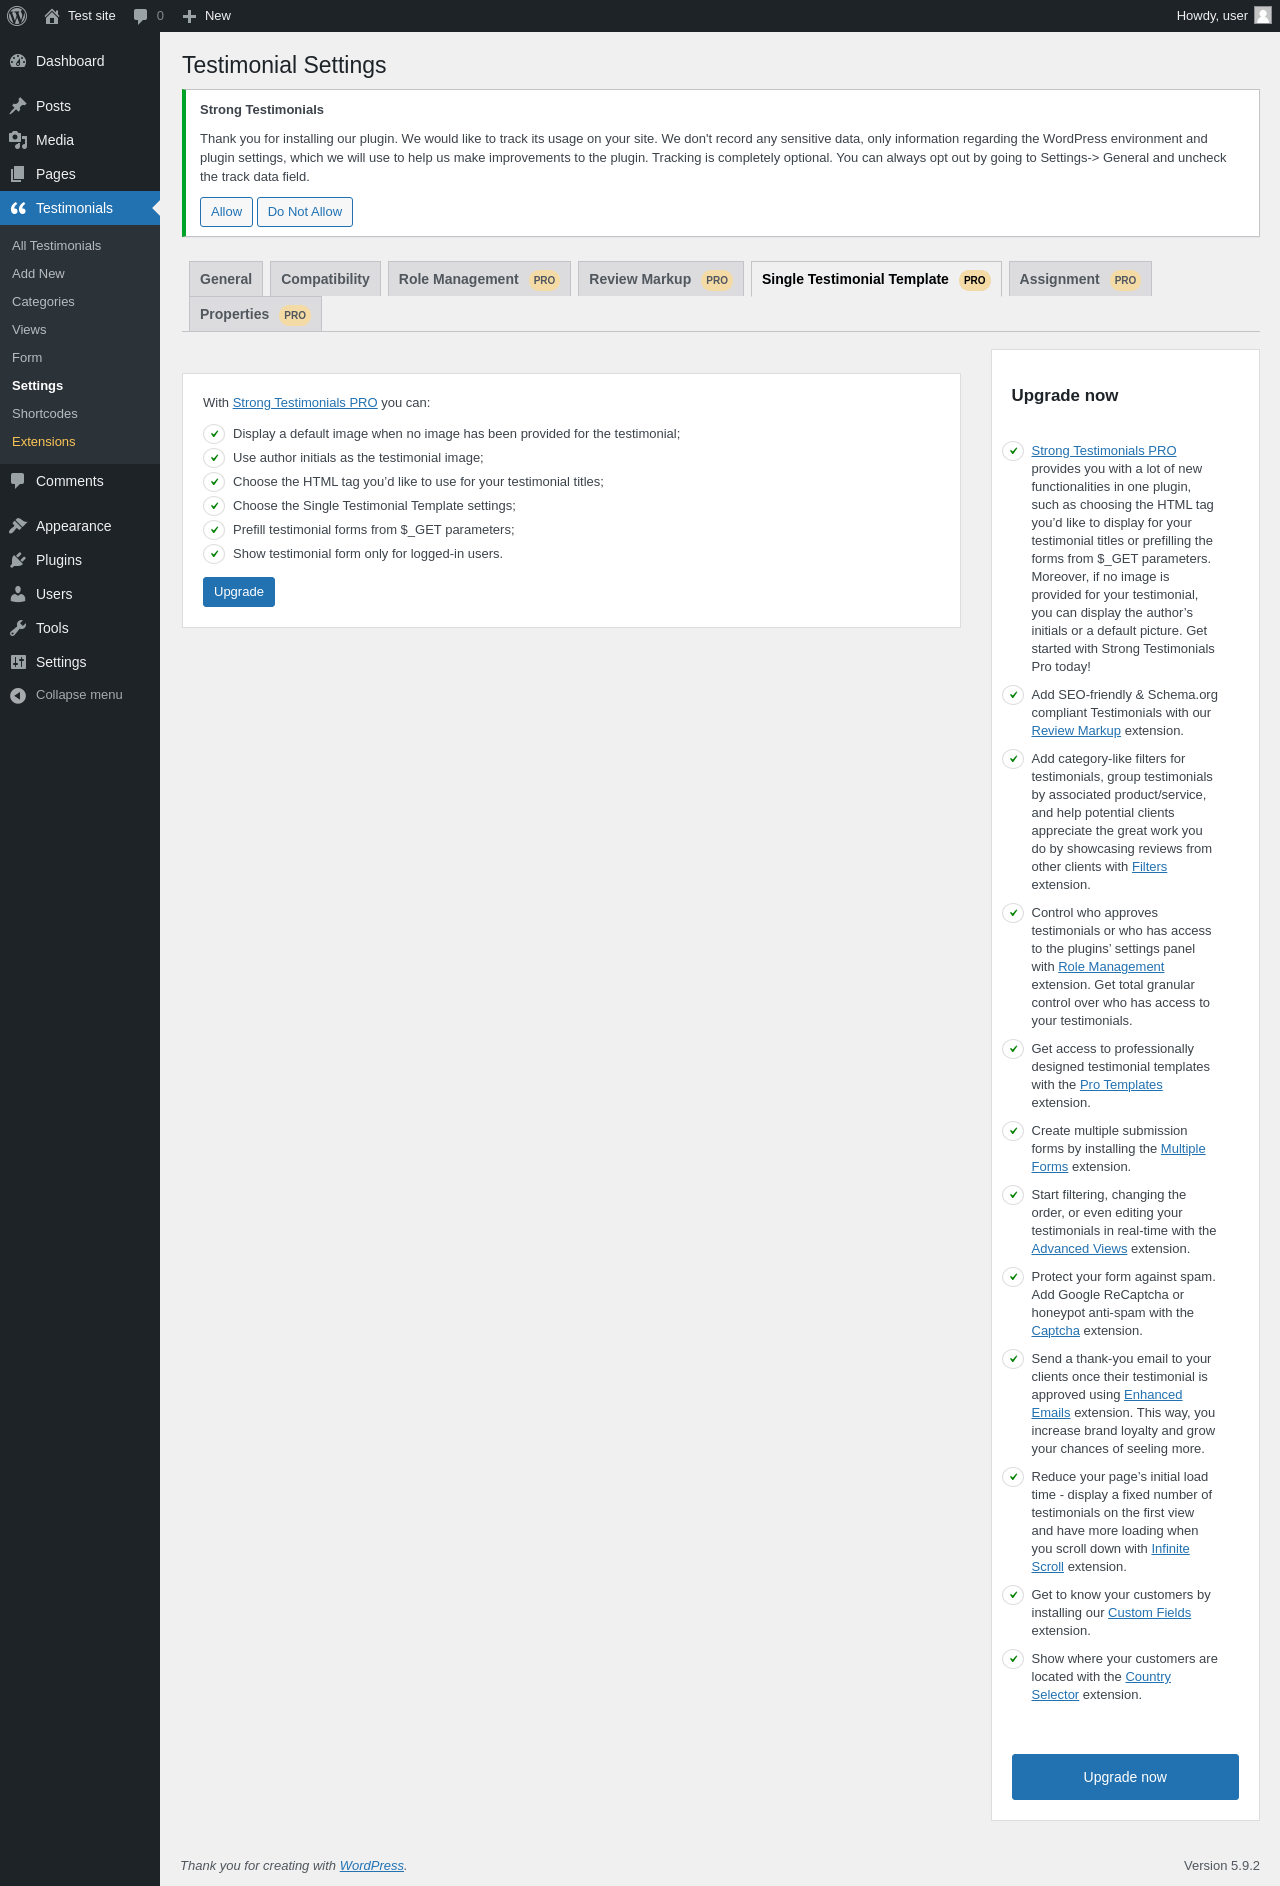The width and height of the screenshot is (1280, 1886).
Task: Open the Shortcodes submenu item
Action: (x=80, y=414)
